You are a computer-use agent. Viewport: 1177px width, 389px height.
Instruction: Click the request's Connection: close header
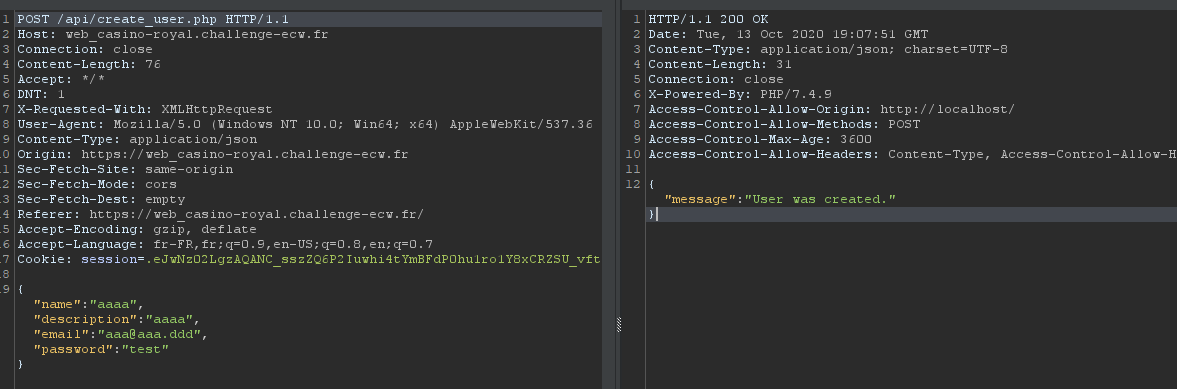pos(85,50)
